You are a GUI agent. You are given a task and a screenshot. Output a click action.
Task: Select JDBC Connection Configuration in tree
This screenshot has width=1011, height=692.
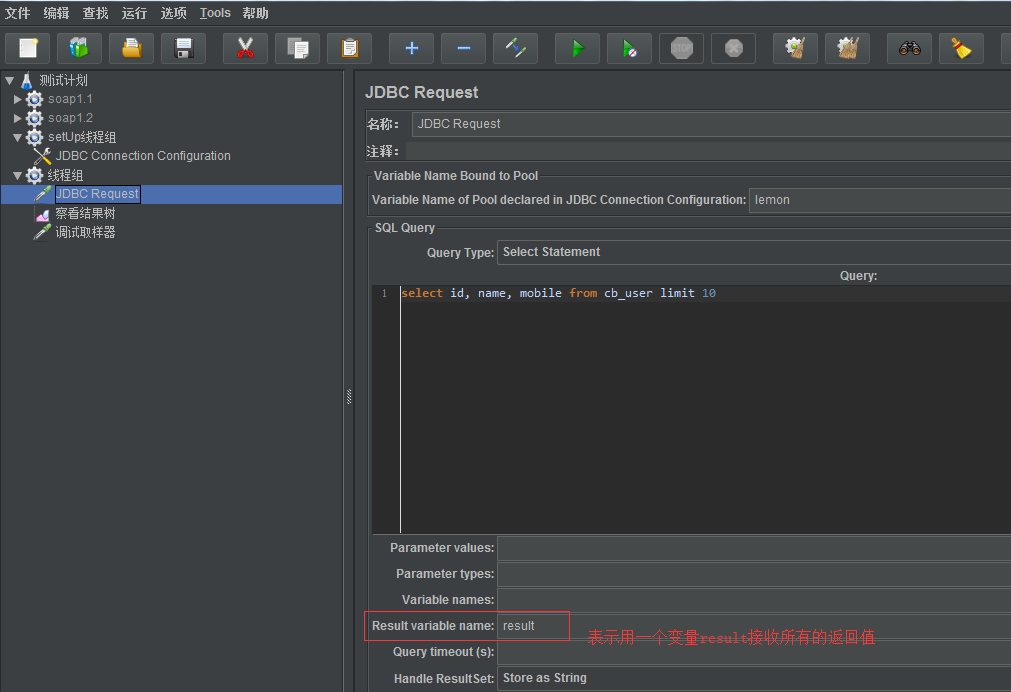click(143, 156)
